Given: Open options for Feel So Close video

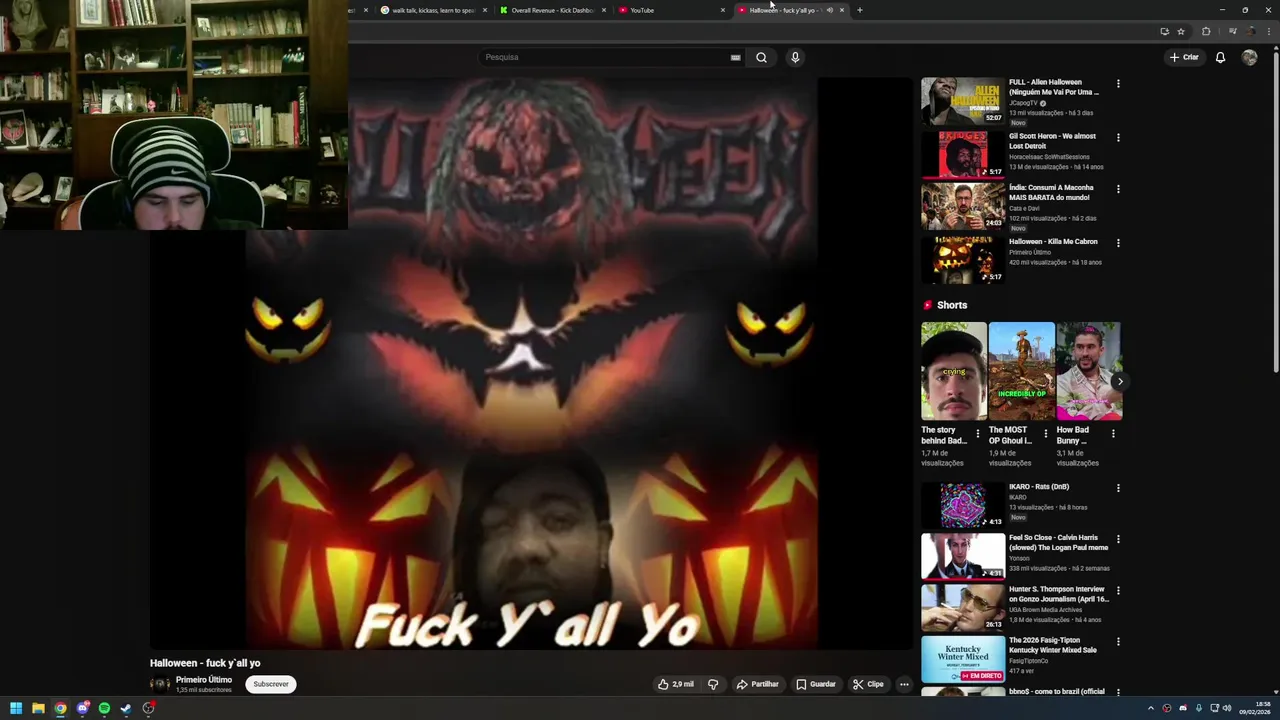Looking at the screenshot, I should [1118, 539].
